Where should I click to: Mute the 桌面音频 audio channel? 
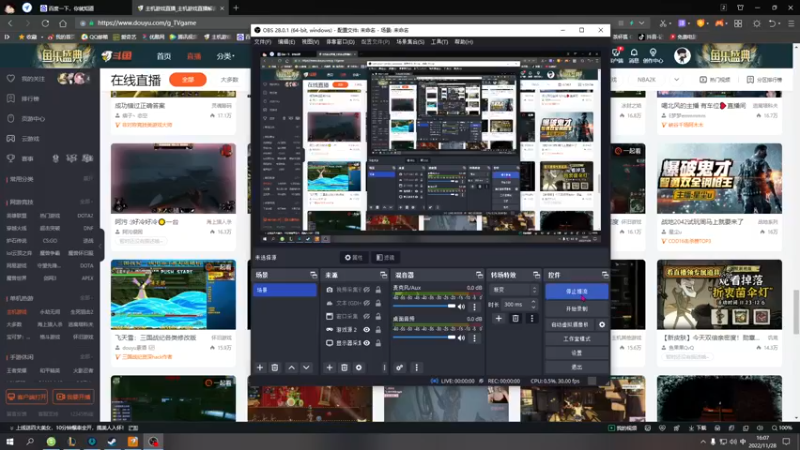coord(461,338)
